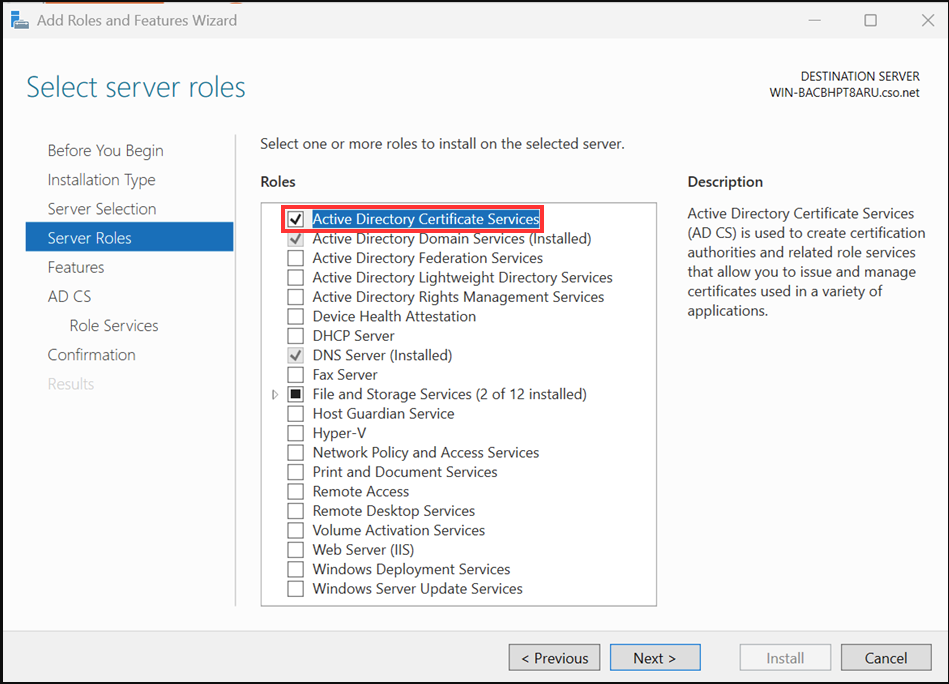Expand File and Storage Services tree
This screenshot has width=949, height=684.
(275, 395)
